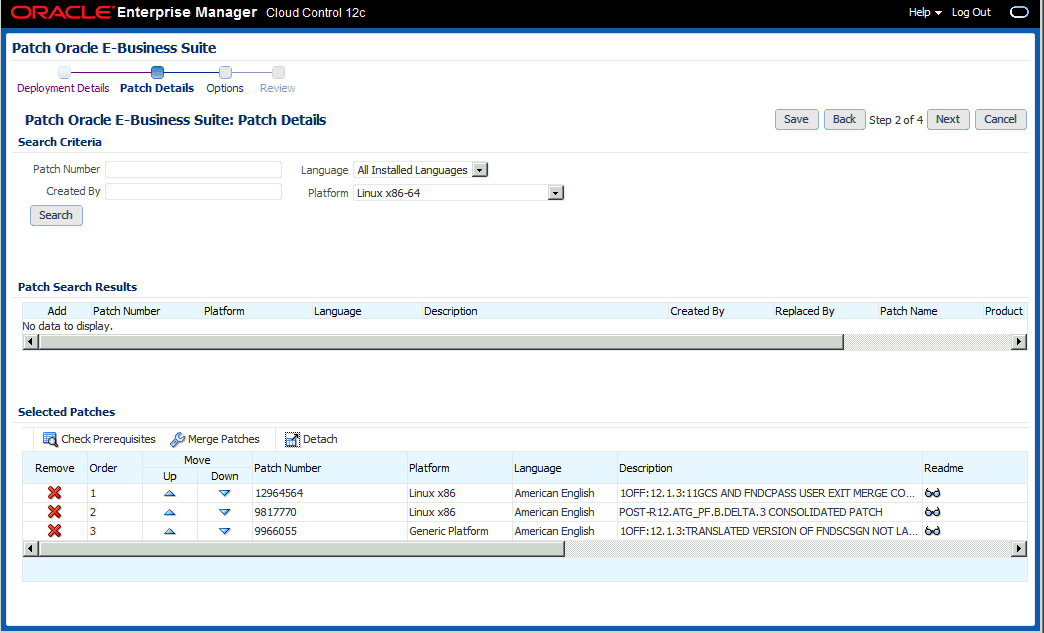Click Check Prerequisites toolbar item
The height and width of the screenshot is (633, 1044).
[99, 439]
